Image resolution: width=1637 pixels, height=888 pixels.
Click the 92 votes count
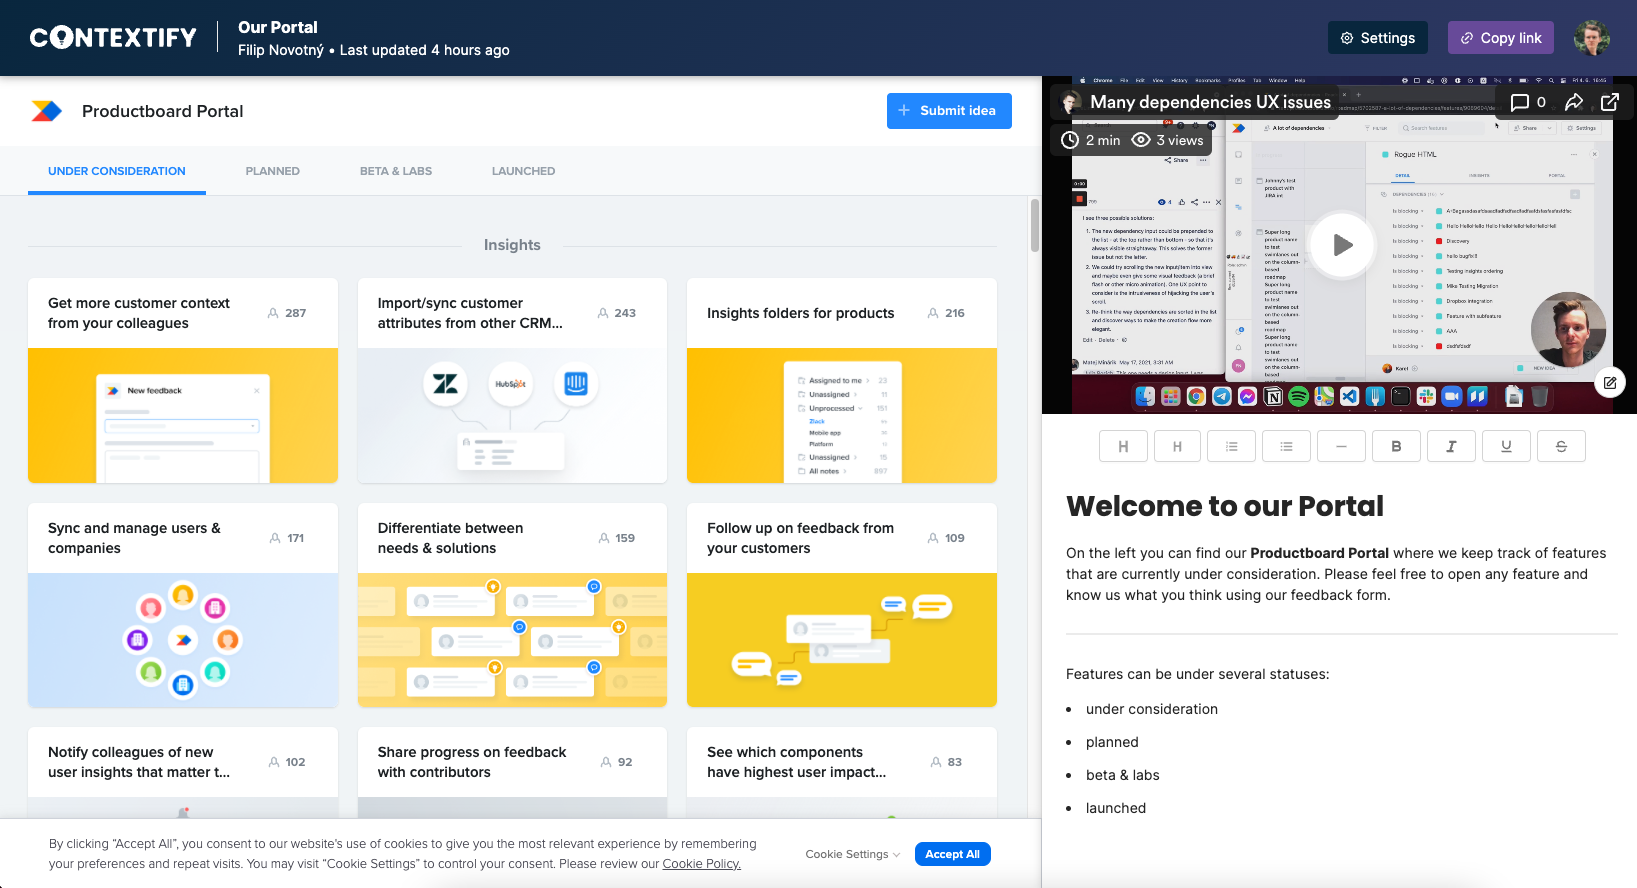tap(617, 762)
